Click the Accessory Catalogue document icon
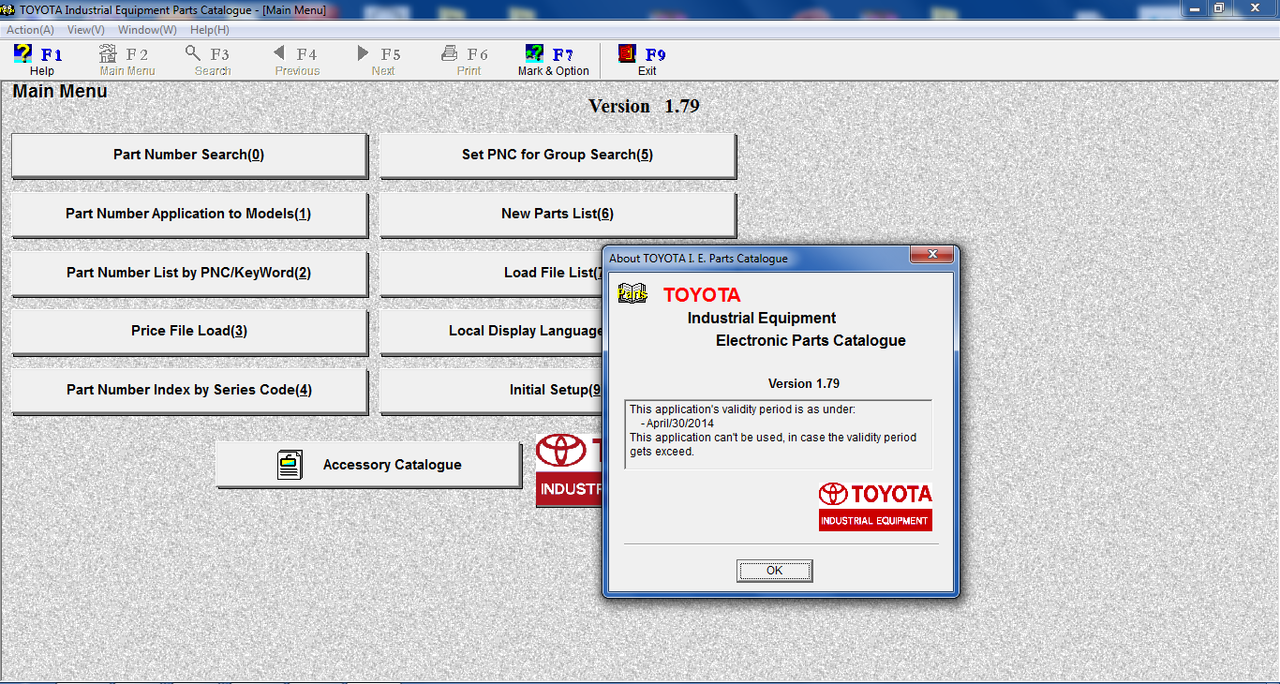1280x684 pixels. (290, 465)
